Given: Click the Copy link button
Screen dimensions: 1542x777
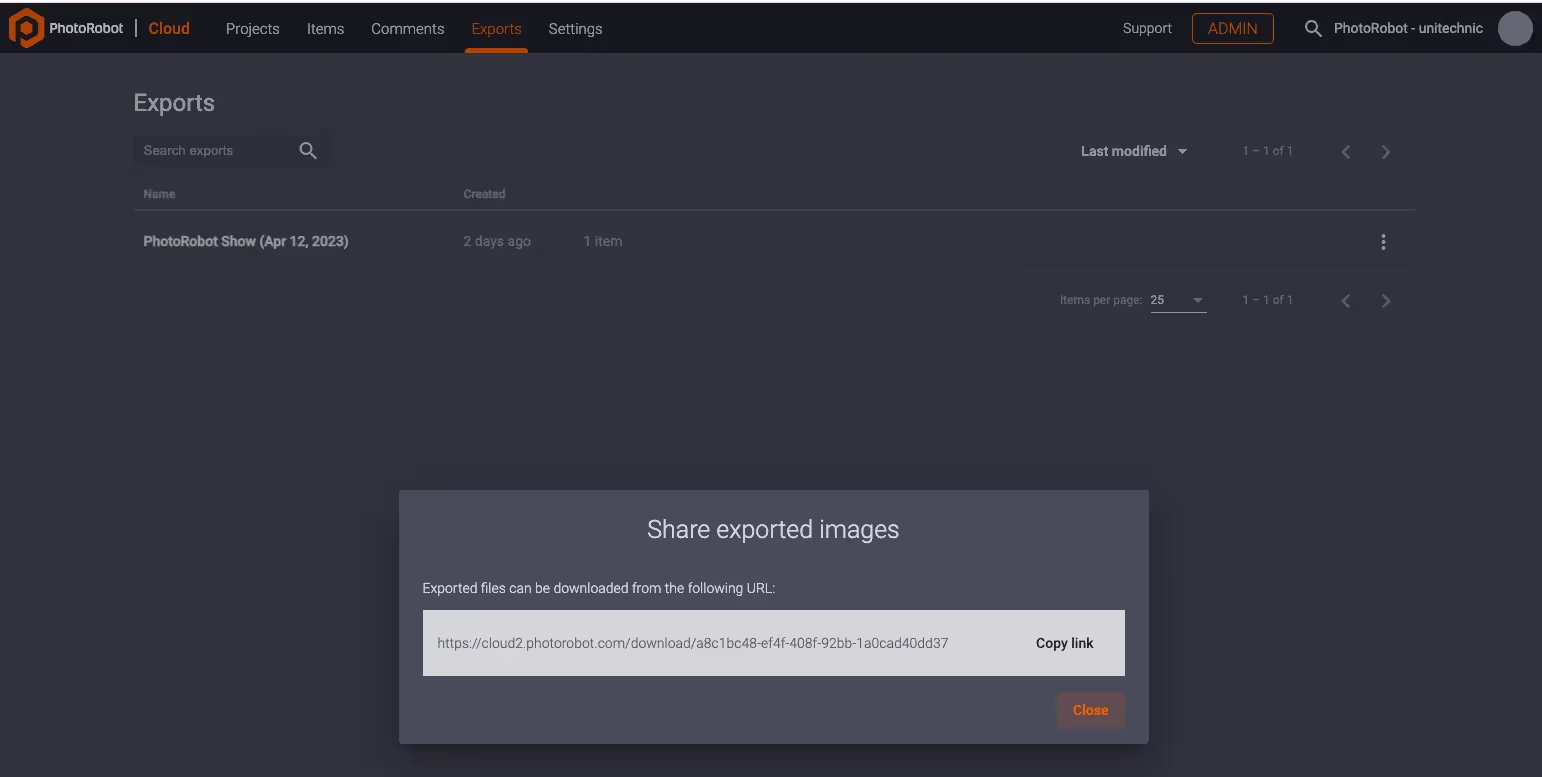Looking at the screenshot, I should (1064, 643).
